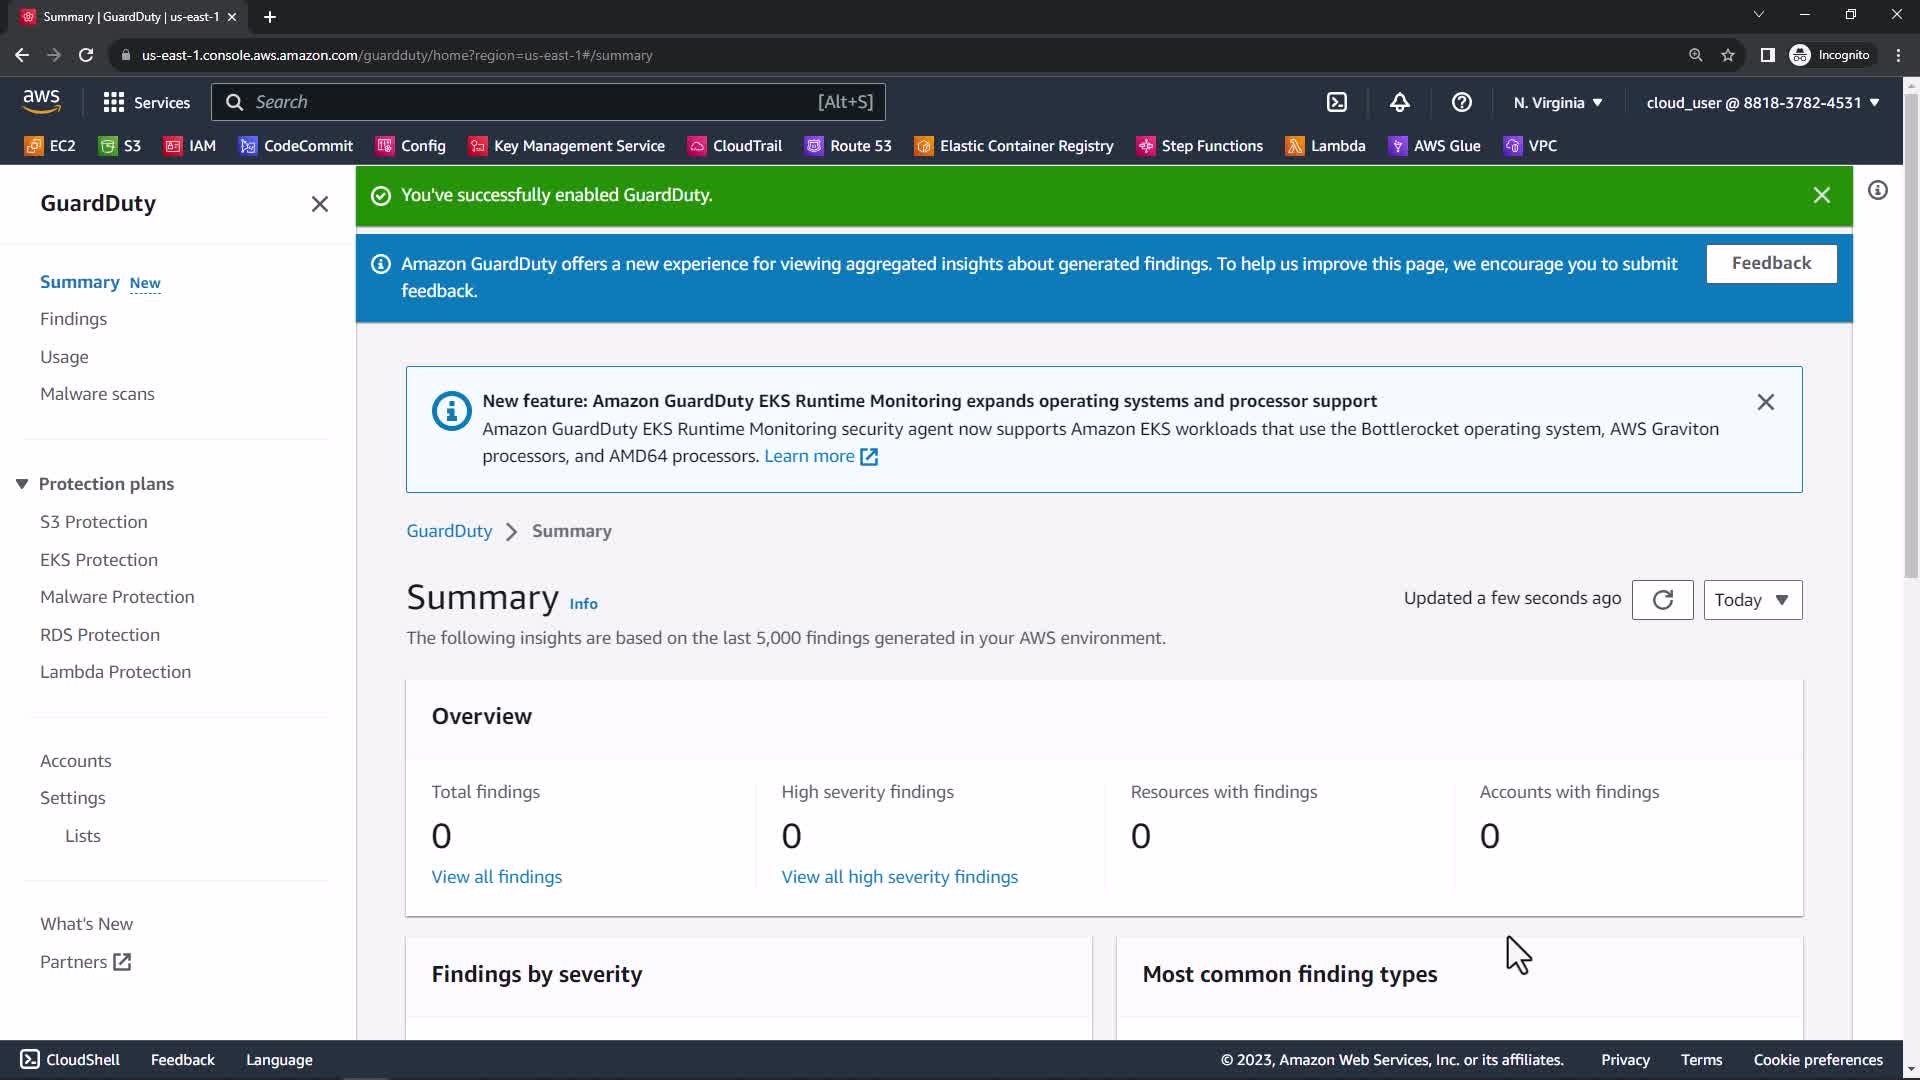Open the help question mark icon
This screenshot has height=1080, width=1920.
[x=1461, y=102]
